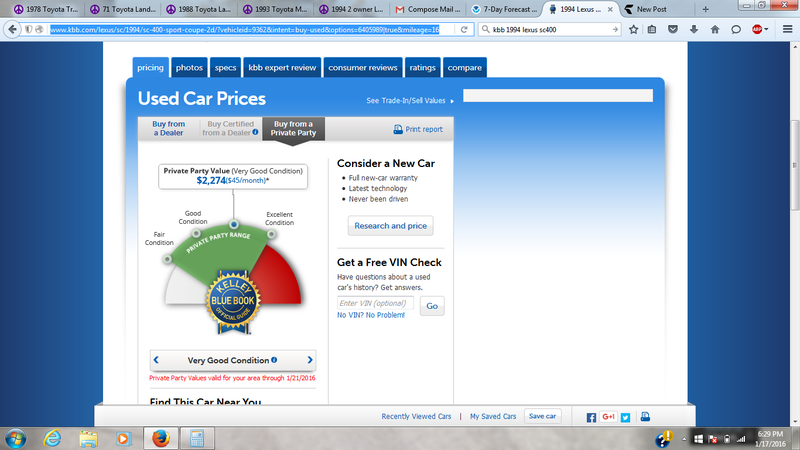Open a new browser tab with plus
800x450 pixels.
(706, 9)
